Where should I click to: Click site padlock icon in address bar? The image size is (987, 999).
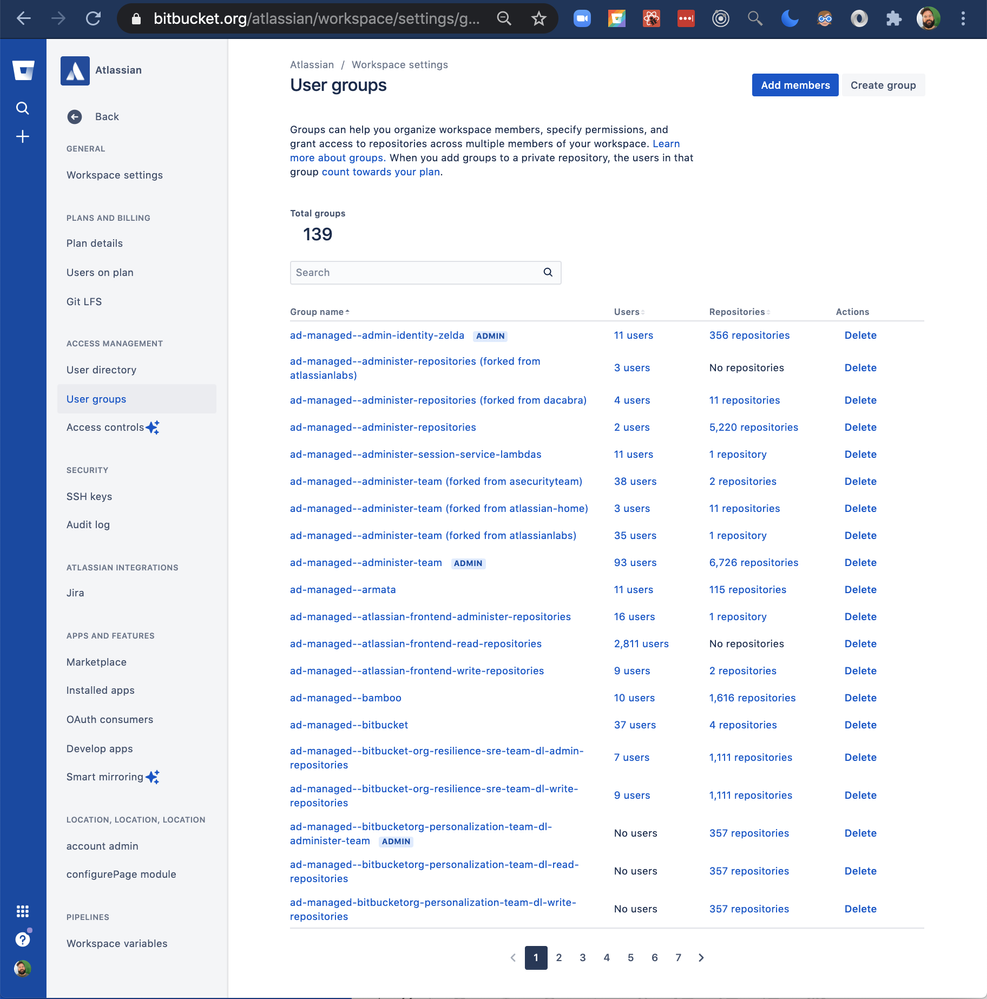pos(136,19)
